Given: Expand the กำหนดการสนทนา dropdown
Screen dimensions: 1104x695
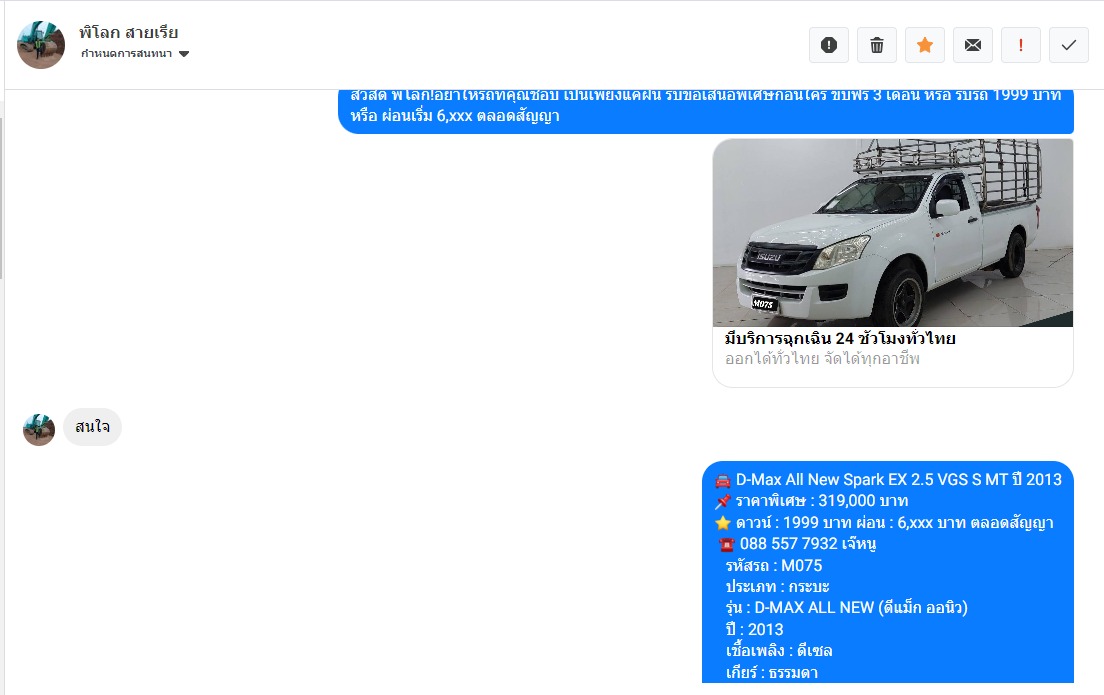Looking at the screenshot, I should [134, 54].
